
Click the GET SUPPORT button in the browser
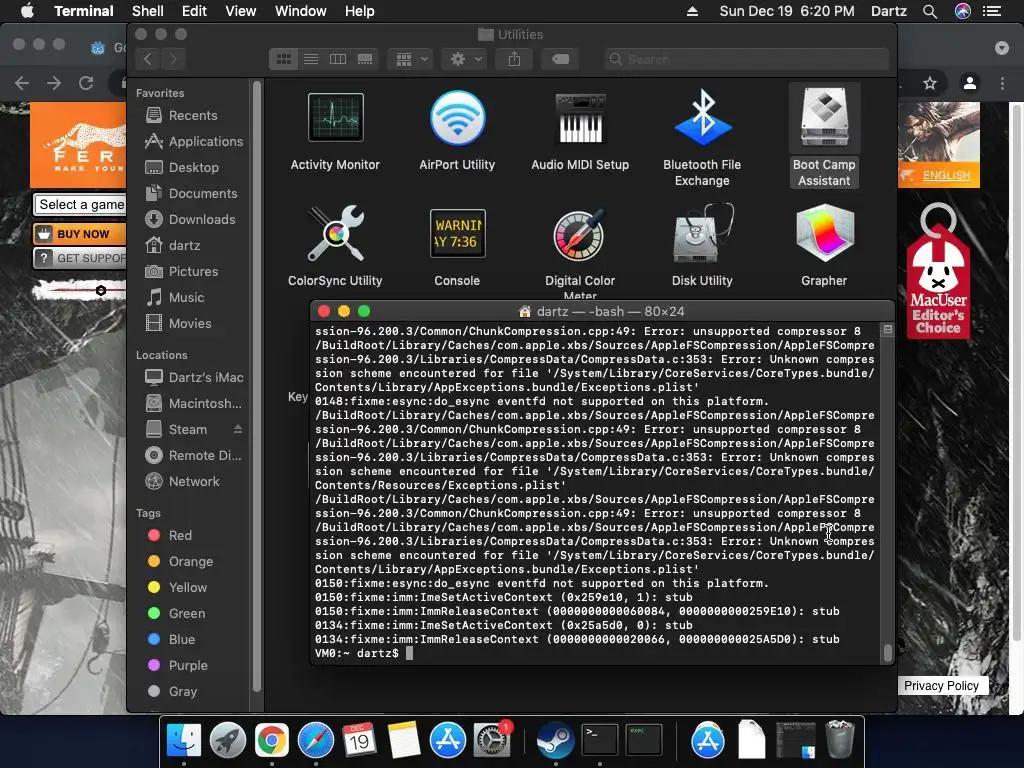(80, 258)
